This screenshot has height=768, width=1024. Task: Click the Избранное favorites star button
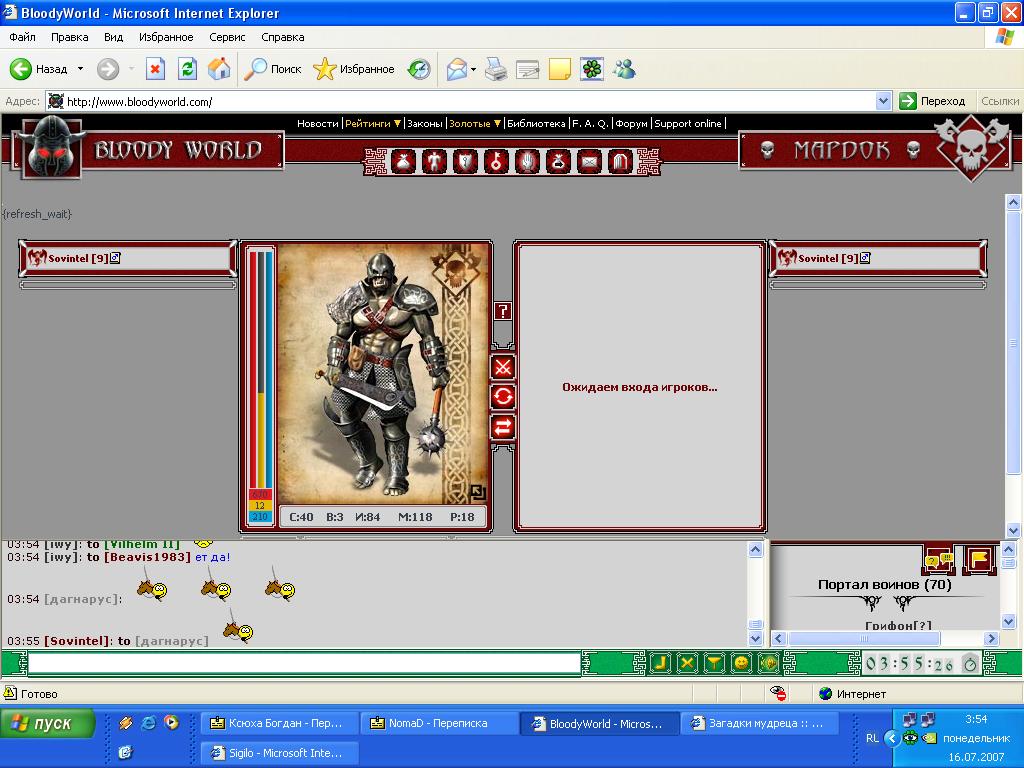[x=353, y=69]
